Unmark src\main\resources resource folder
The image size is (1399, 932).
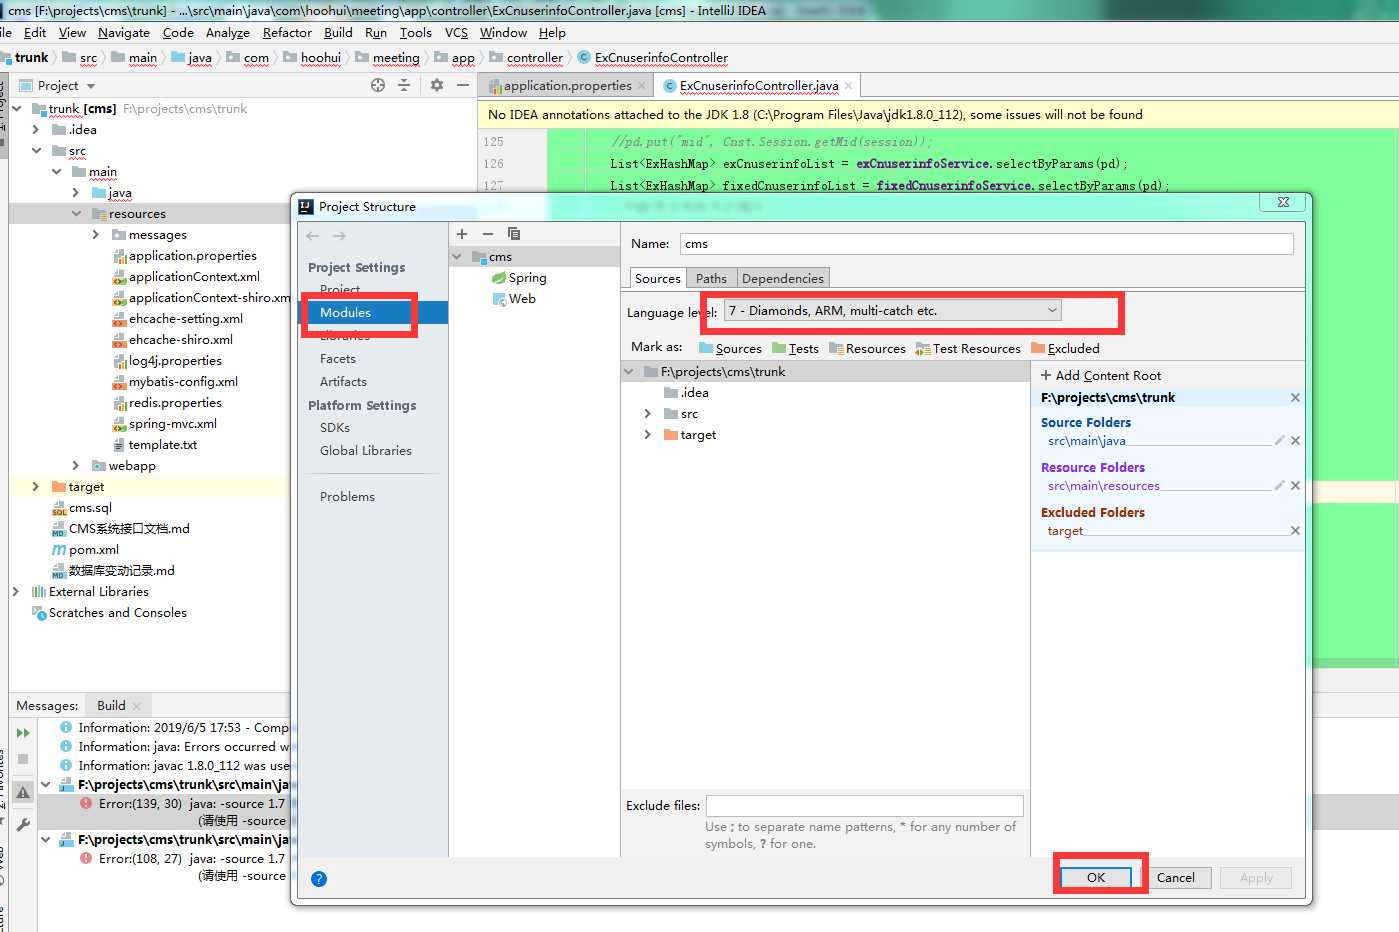[x=1295, y=485]
